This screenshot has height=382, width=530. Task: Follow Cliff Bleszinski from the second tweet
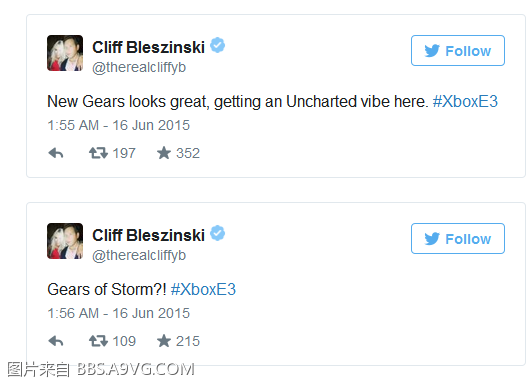tap(458, 238)
